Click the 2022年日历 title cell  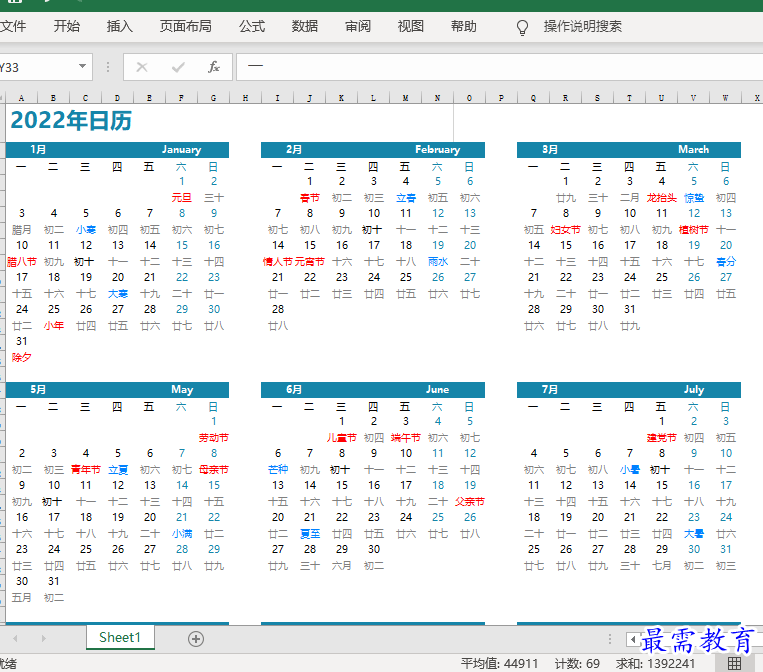click(71, 121)
